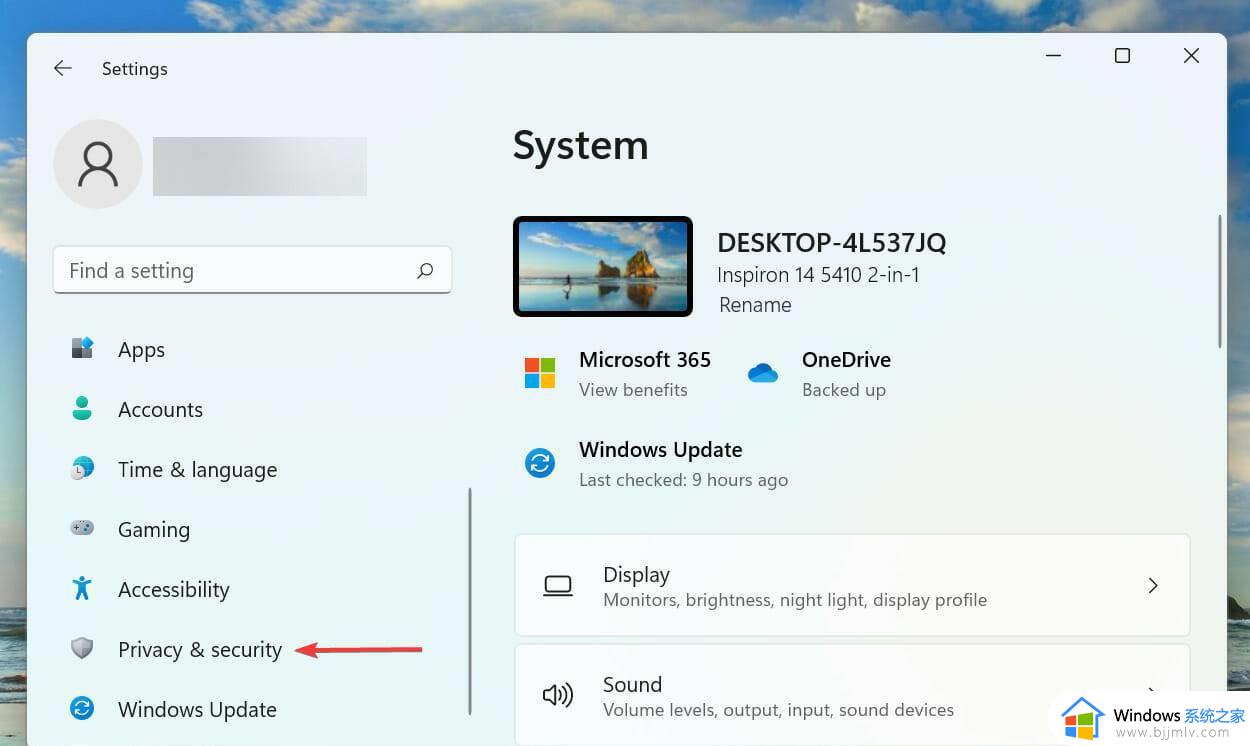
Task: Click the sidebar navigation scrollbar
Action: click(470, 601)
